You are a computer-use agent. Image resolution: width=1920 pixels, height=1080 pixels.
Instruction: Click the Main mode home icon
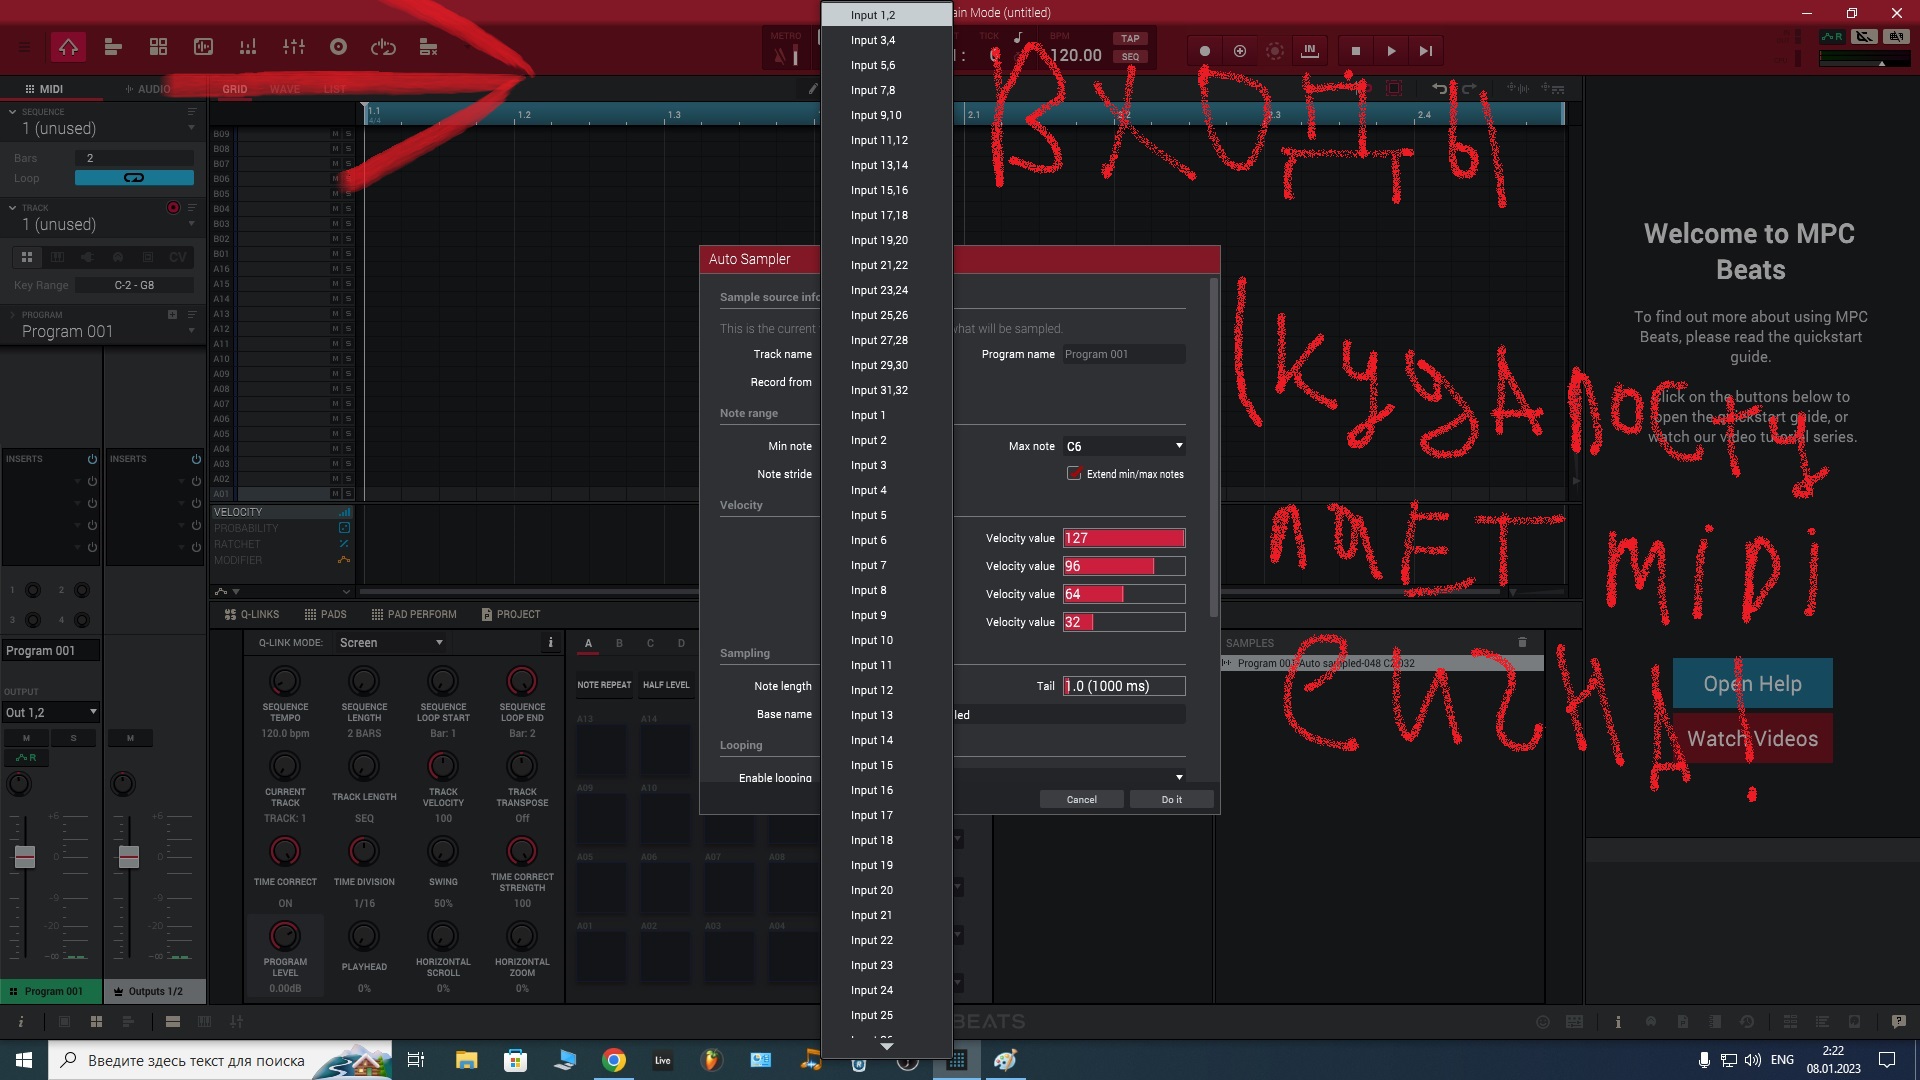point(68,47)
